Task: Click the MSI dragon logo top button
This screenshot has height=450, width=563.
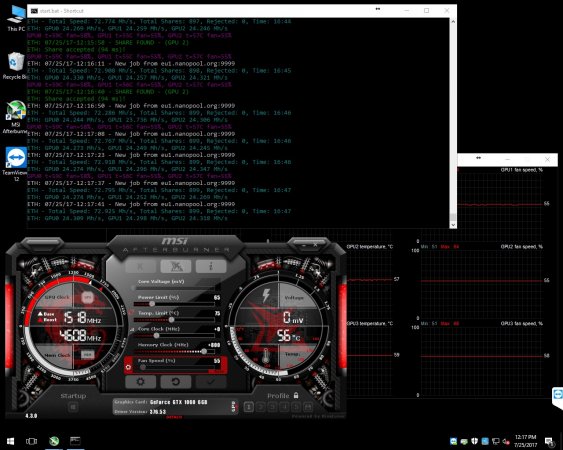Action: (x=176, y=266)
